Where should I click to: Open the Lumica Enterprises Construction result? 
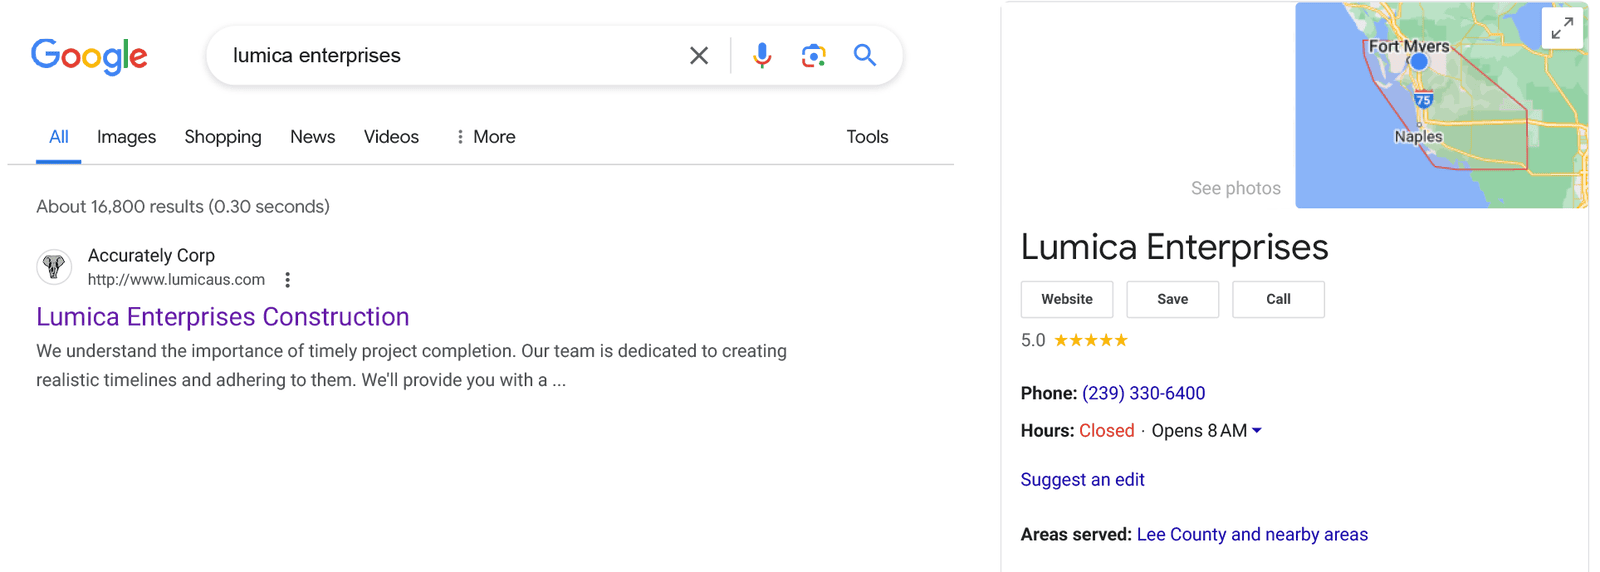pos(223,317)
